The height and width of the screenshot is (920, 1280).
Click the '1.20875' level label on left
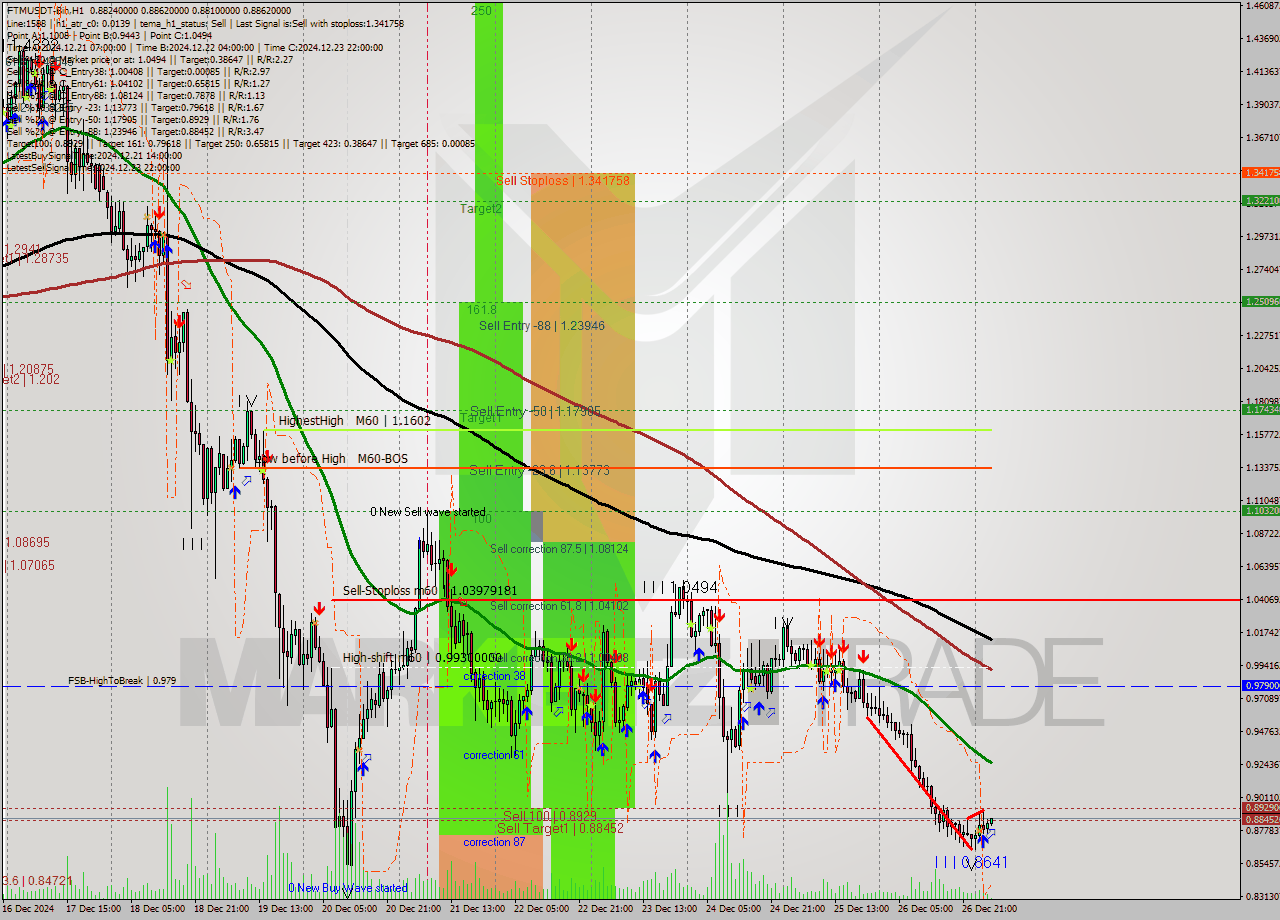coord(30,368)
